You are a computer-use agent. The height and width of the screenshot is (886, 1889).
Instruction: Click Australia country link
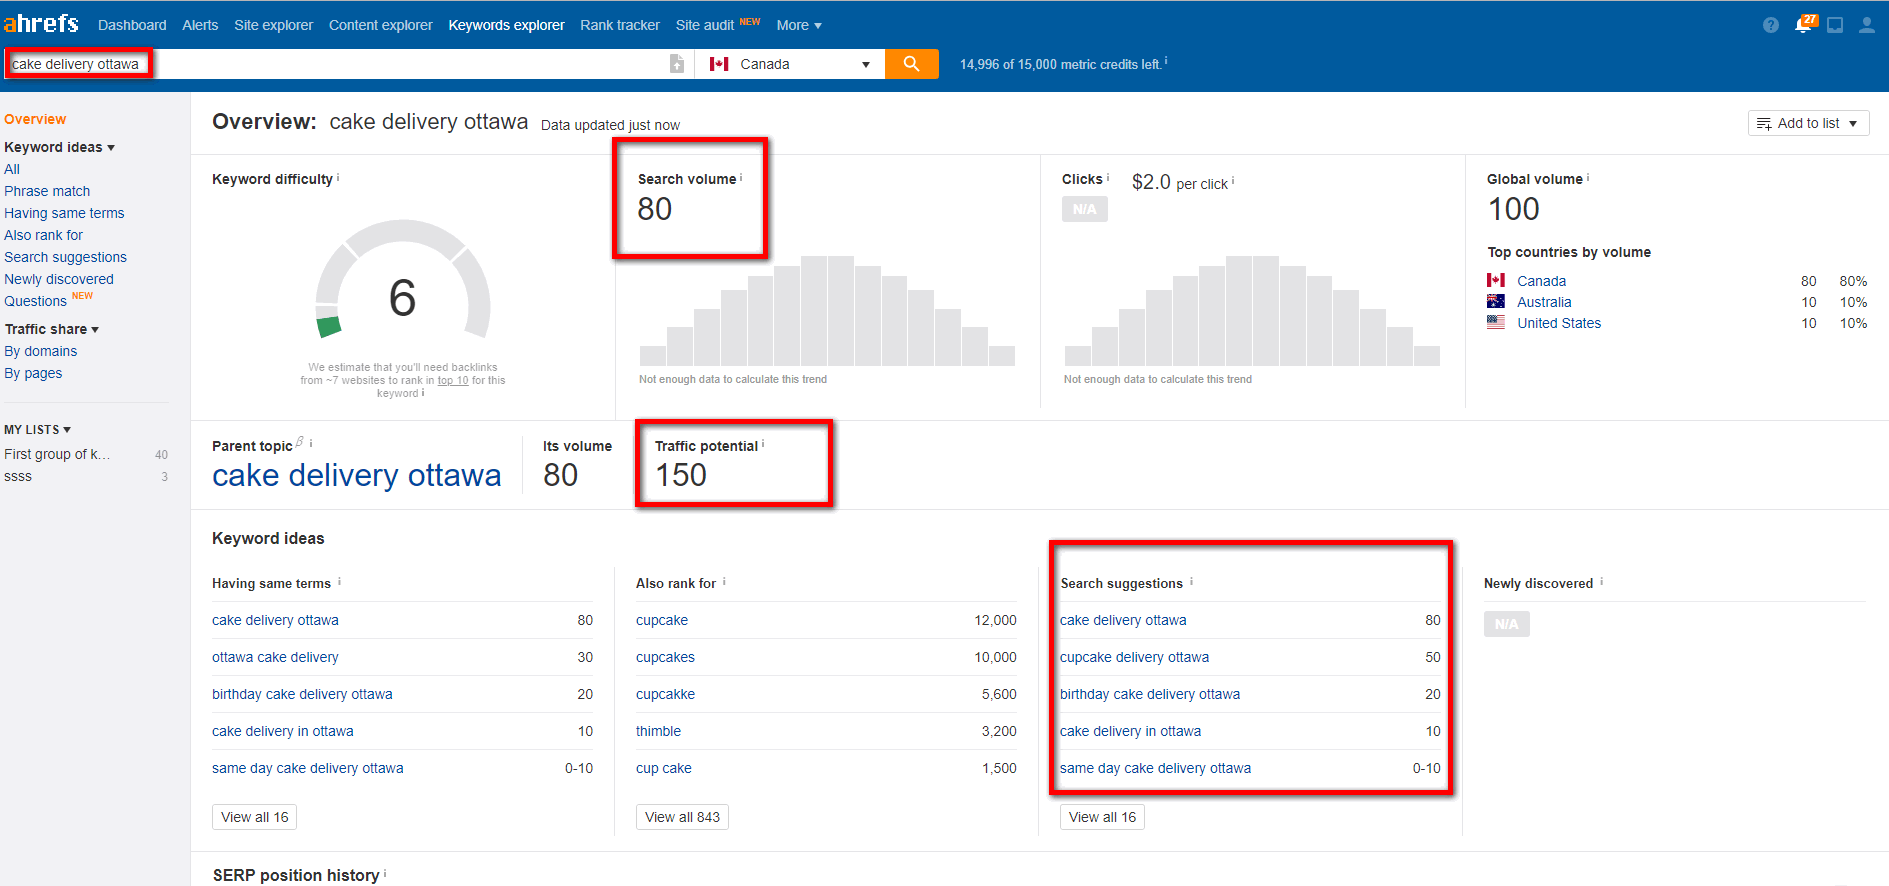[x=1544, y=302]
